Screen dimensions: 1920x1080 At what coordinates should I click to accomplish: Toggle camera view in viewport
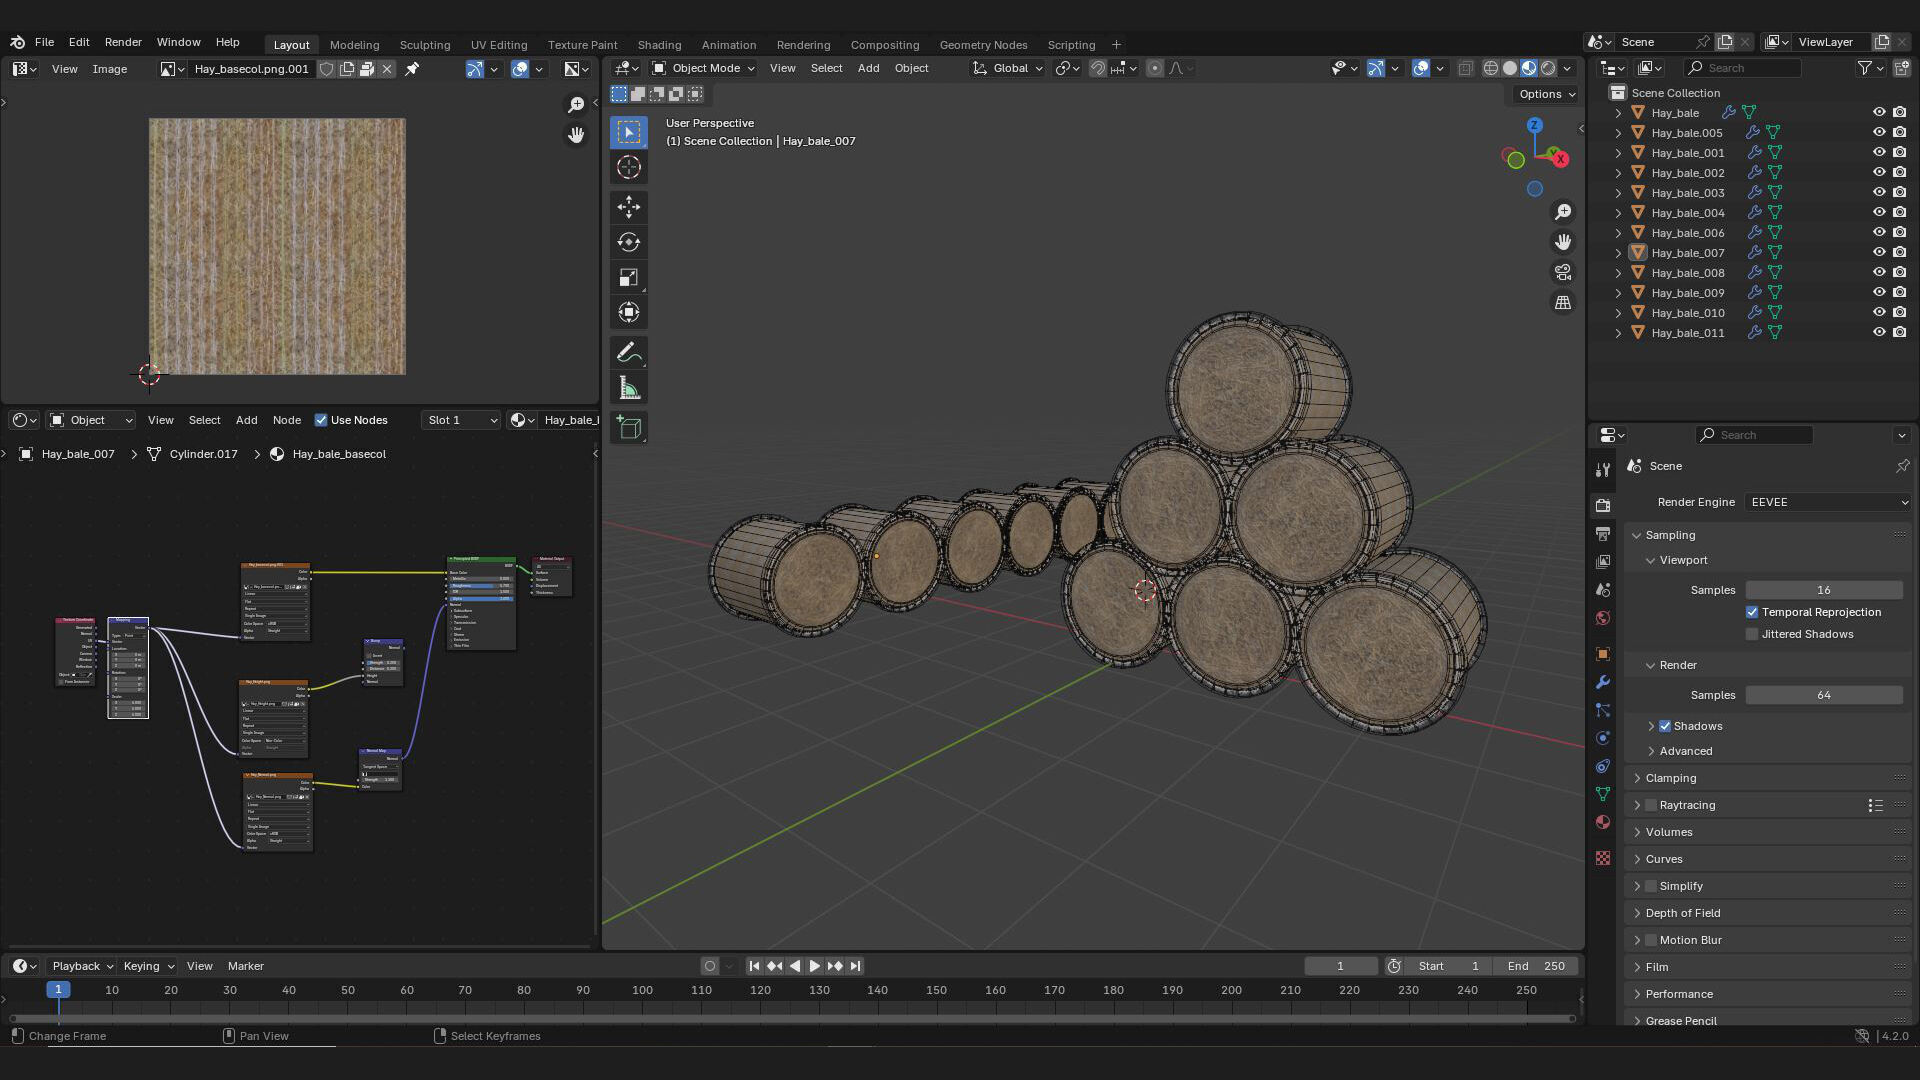pos(1562,272)
